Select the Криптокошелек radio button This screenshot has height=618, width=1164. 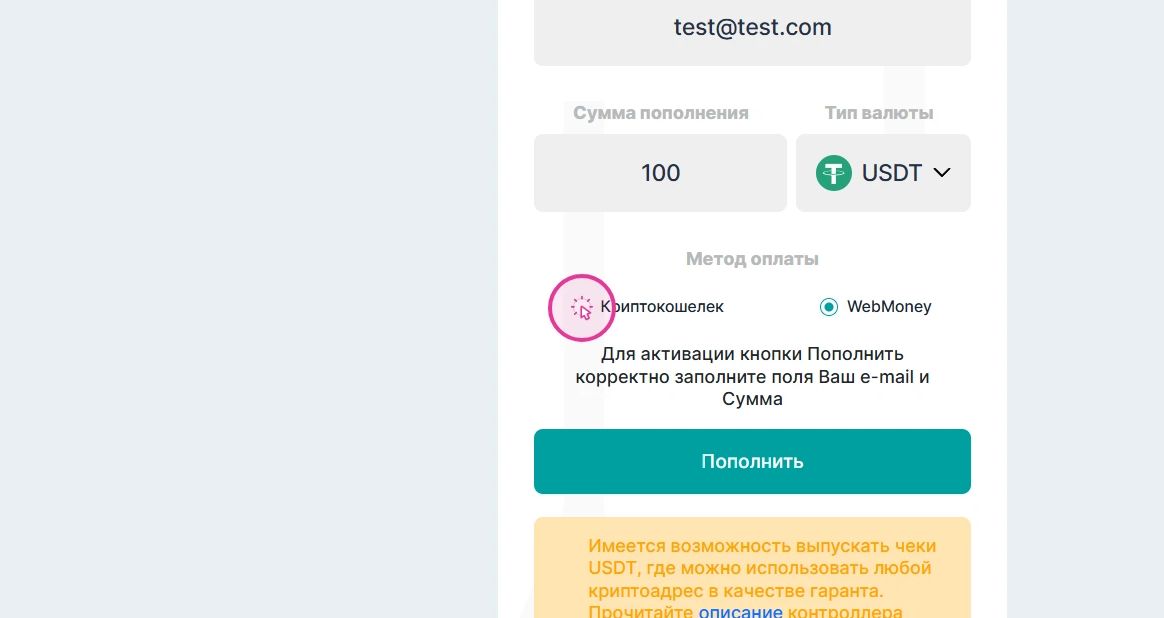click(x=582, y=307)
